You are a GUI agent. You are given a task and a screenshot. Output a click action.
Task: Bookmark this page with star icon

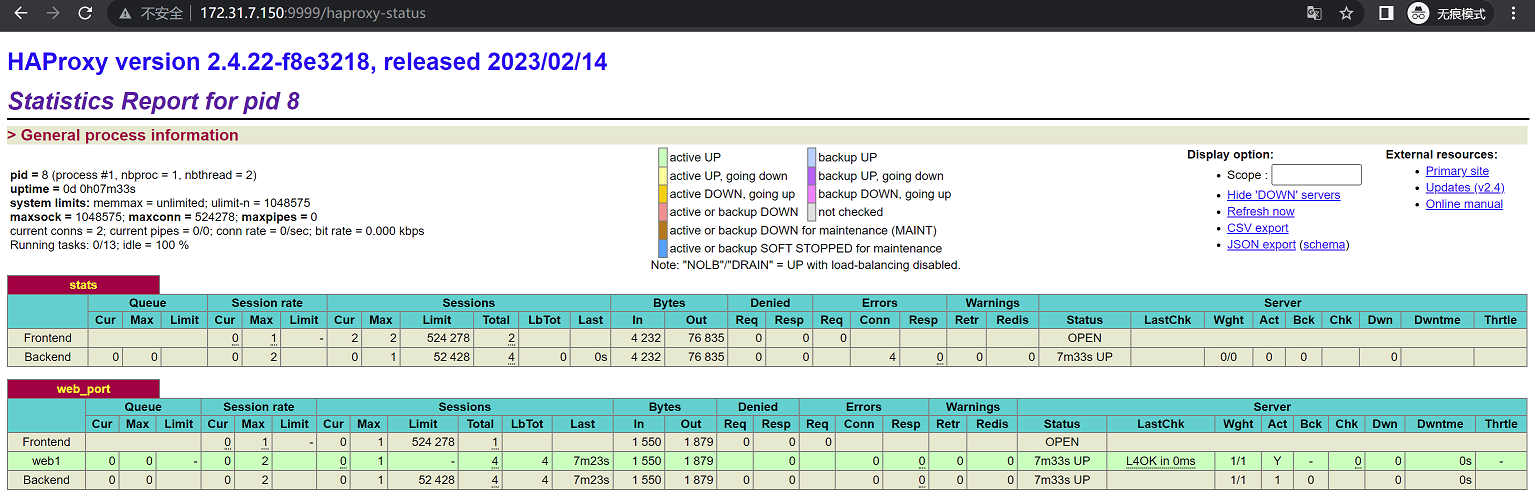coord(1346,13)
